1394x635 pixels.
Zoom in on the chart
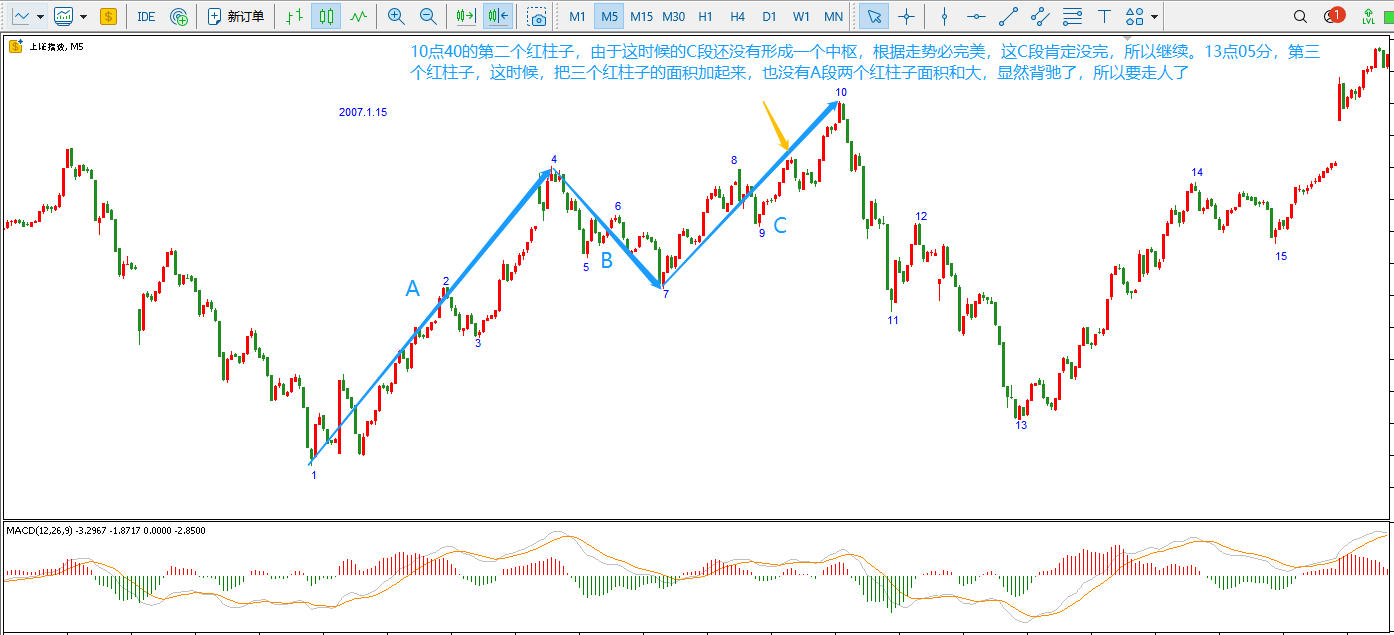(396, 16)
